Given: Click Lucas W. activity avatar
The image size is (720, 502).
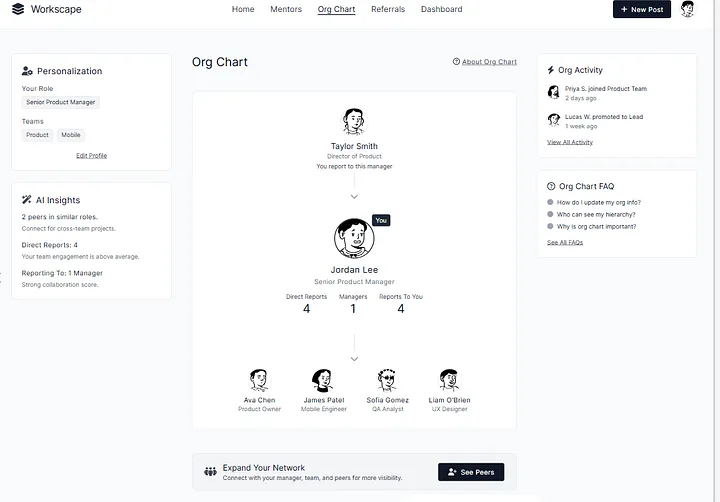Looking at the screenshot, I should [x=554, y=120].
